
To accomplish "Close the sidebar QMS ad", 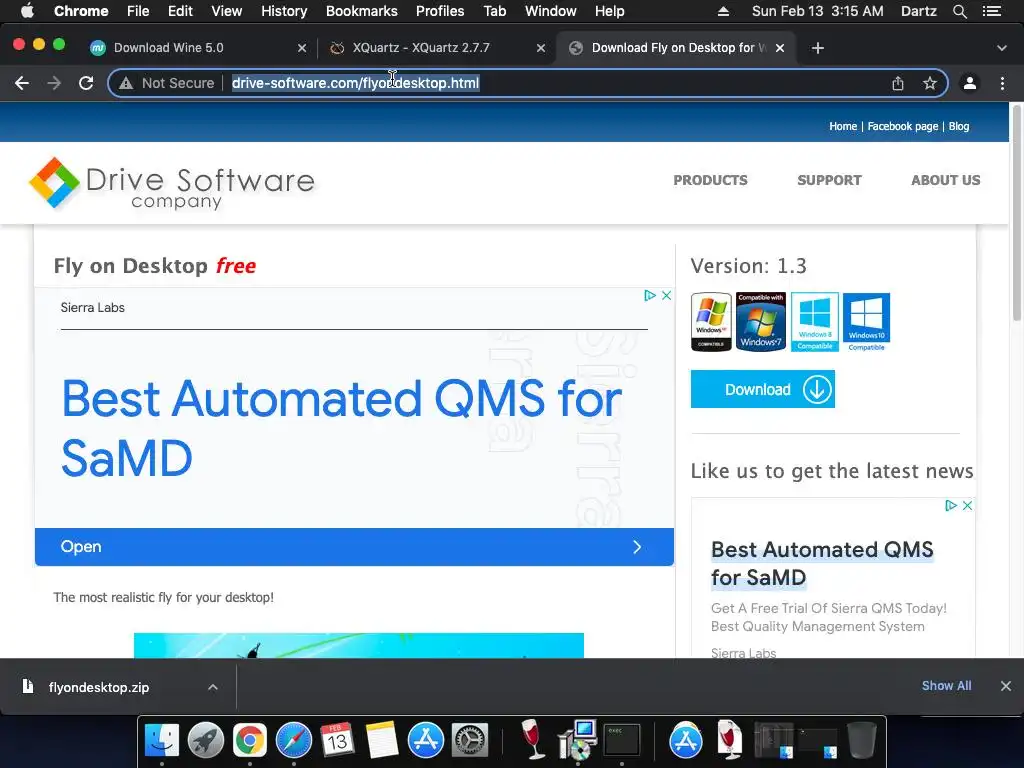I will coord(967,505).
